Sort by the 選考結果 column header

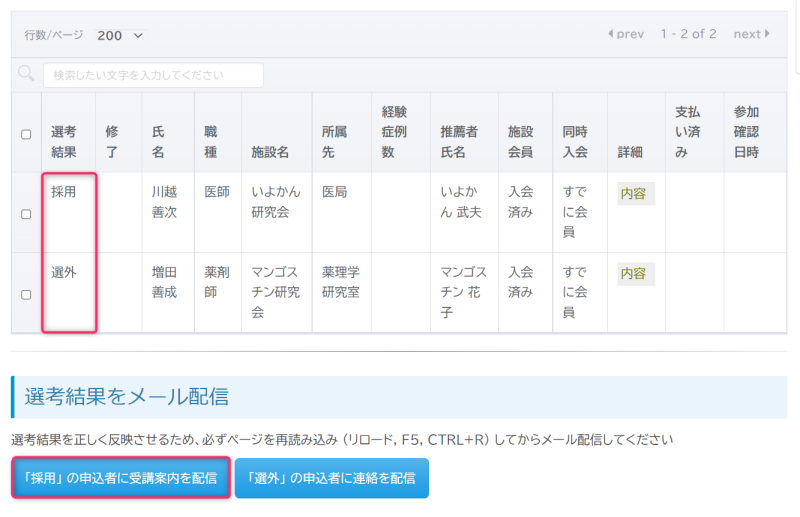pos(64,142)
